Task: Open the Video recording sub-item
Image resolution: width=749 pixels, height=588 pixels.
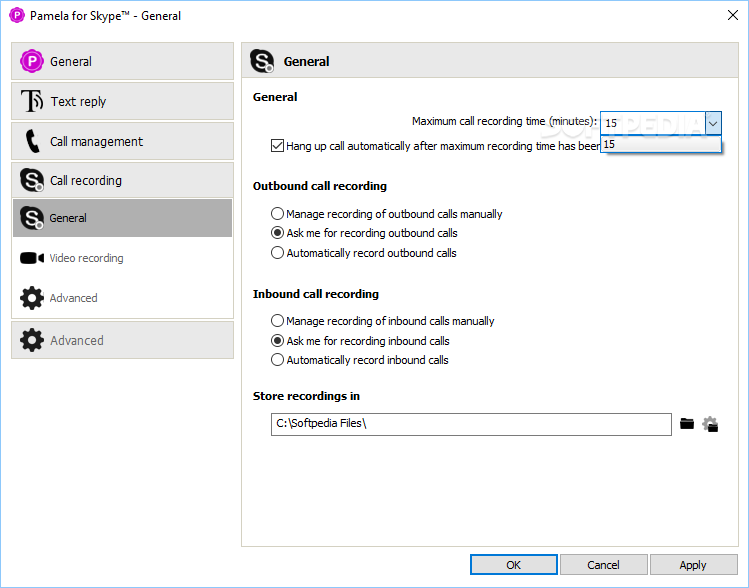Action: (122, 258)
